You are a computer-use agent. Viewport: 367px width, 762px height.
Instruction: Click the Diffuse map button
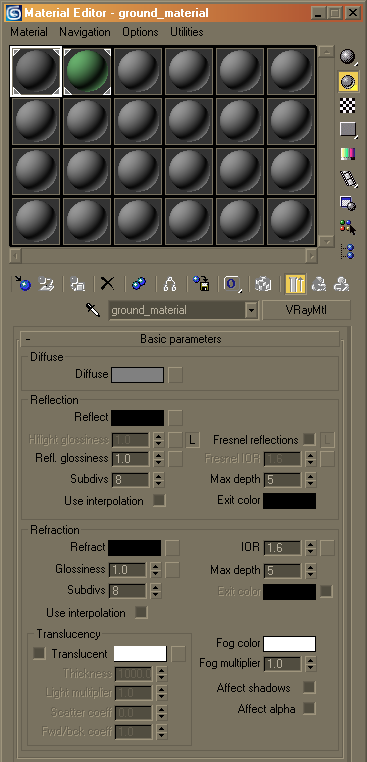pos(176,375)
